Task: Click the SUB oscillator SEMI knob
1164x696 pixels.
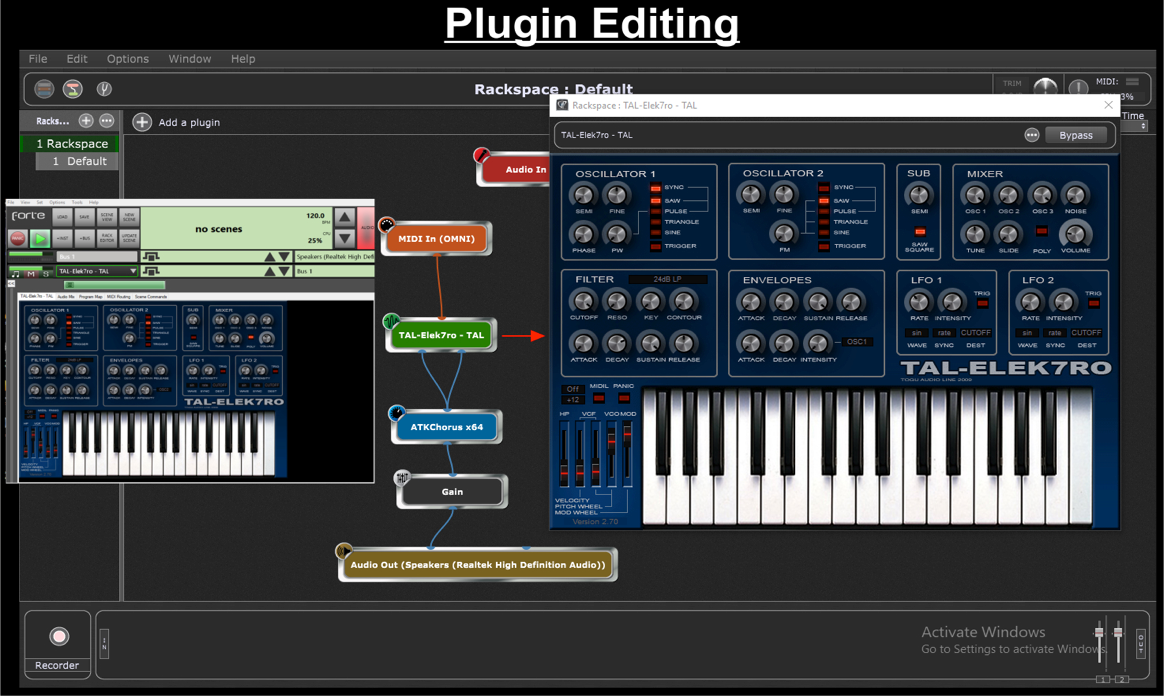Action: 919,195
